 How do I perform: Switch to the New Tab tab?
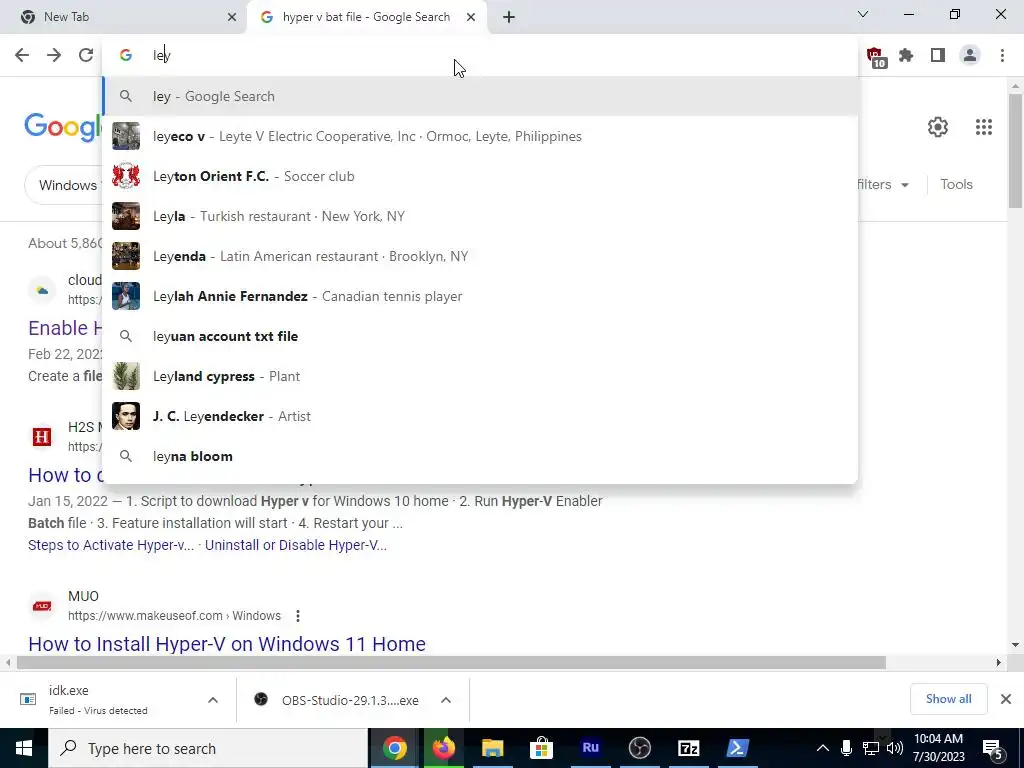(x=123, y=17)
